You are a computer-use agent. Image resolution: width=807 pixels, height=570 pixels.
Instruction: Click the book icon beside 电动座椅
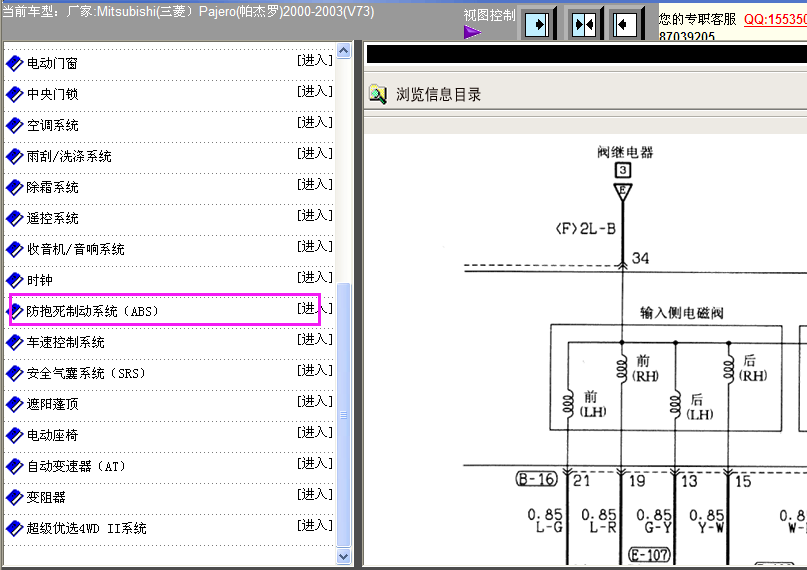14,435
